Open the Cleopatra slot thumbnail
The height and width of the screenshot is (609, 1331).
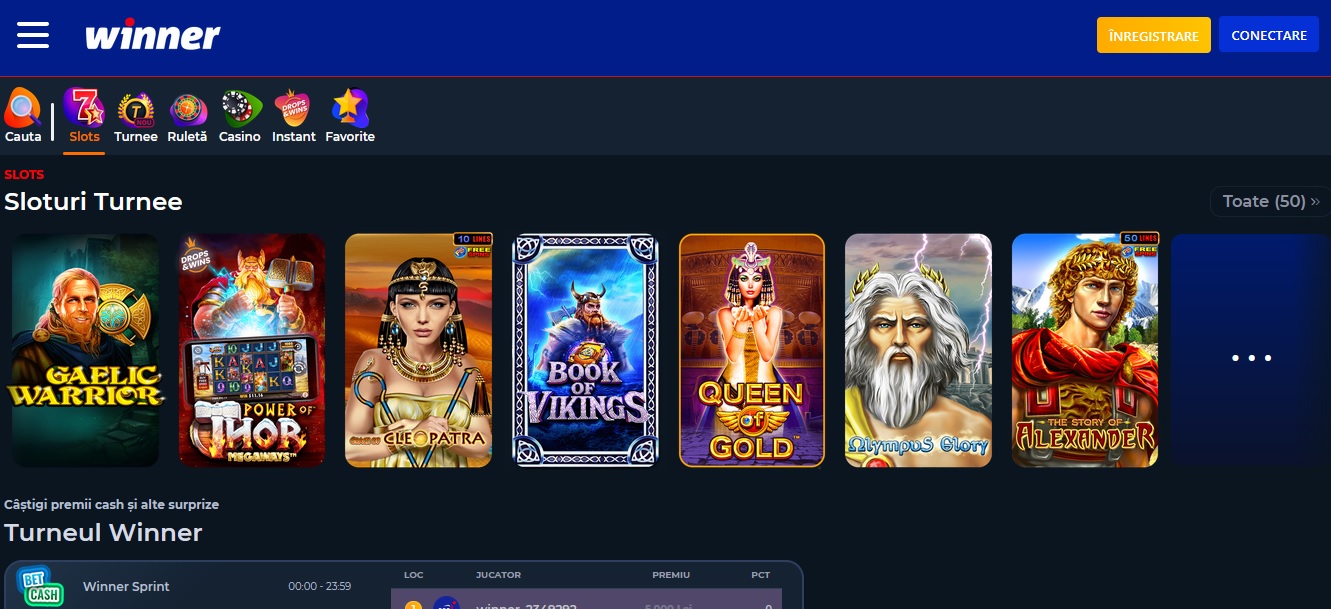(418, 351)
